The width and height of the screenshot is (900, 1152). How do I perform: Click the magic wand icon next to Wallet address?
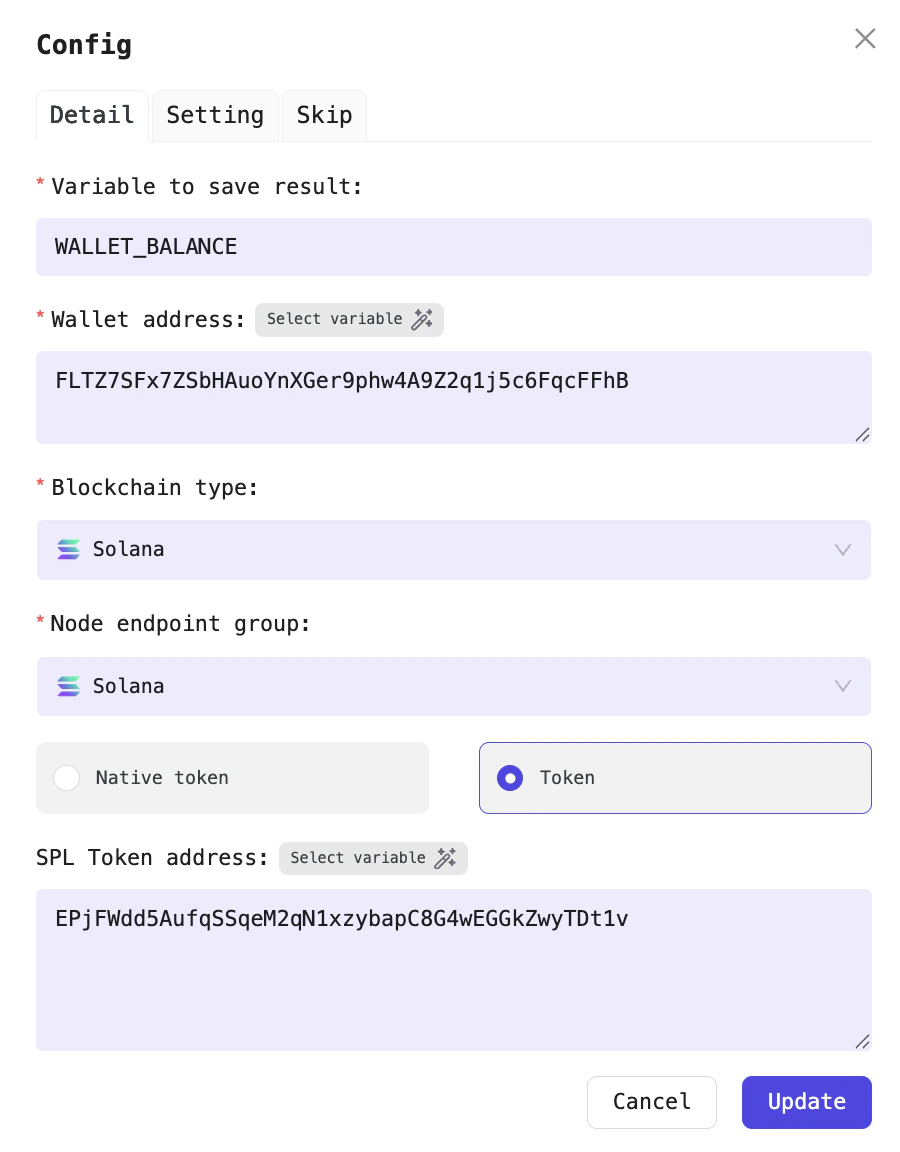click(x=422, y=319)
